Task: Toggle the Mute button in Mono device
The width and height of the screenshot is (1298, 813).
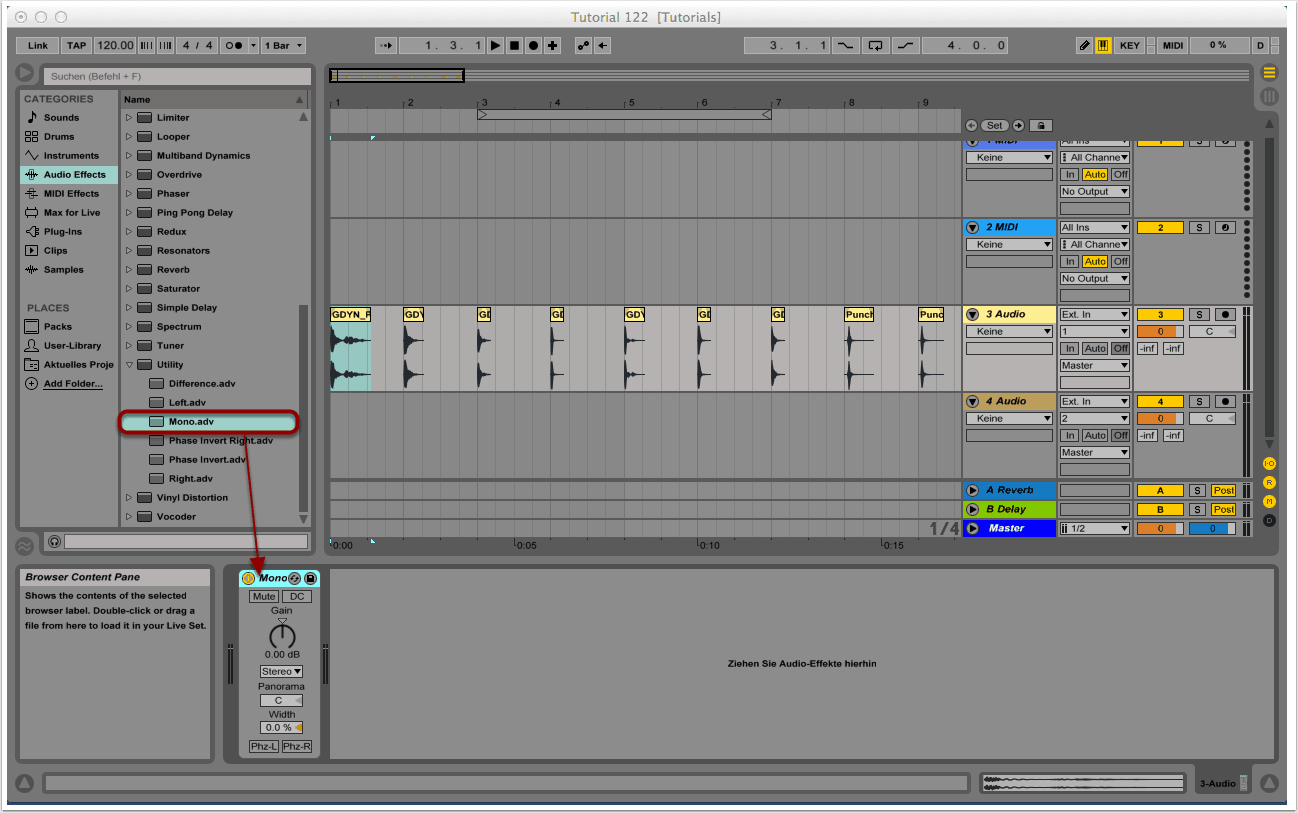Action: click(x=264, y=596)
